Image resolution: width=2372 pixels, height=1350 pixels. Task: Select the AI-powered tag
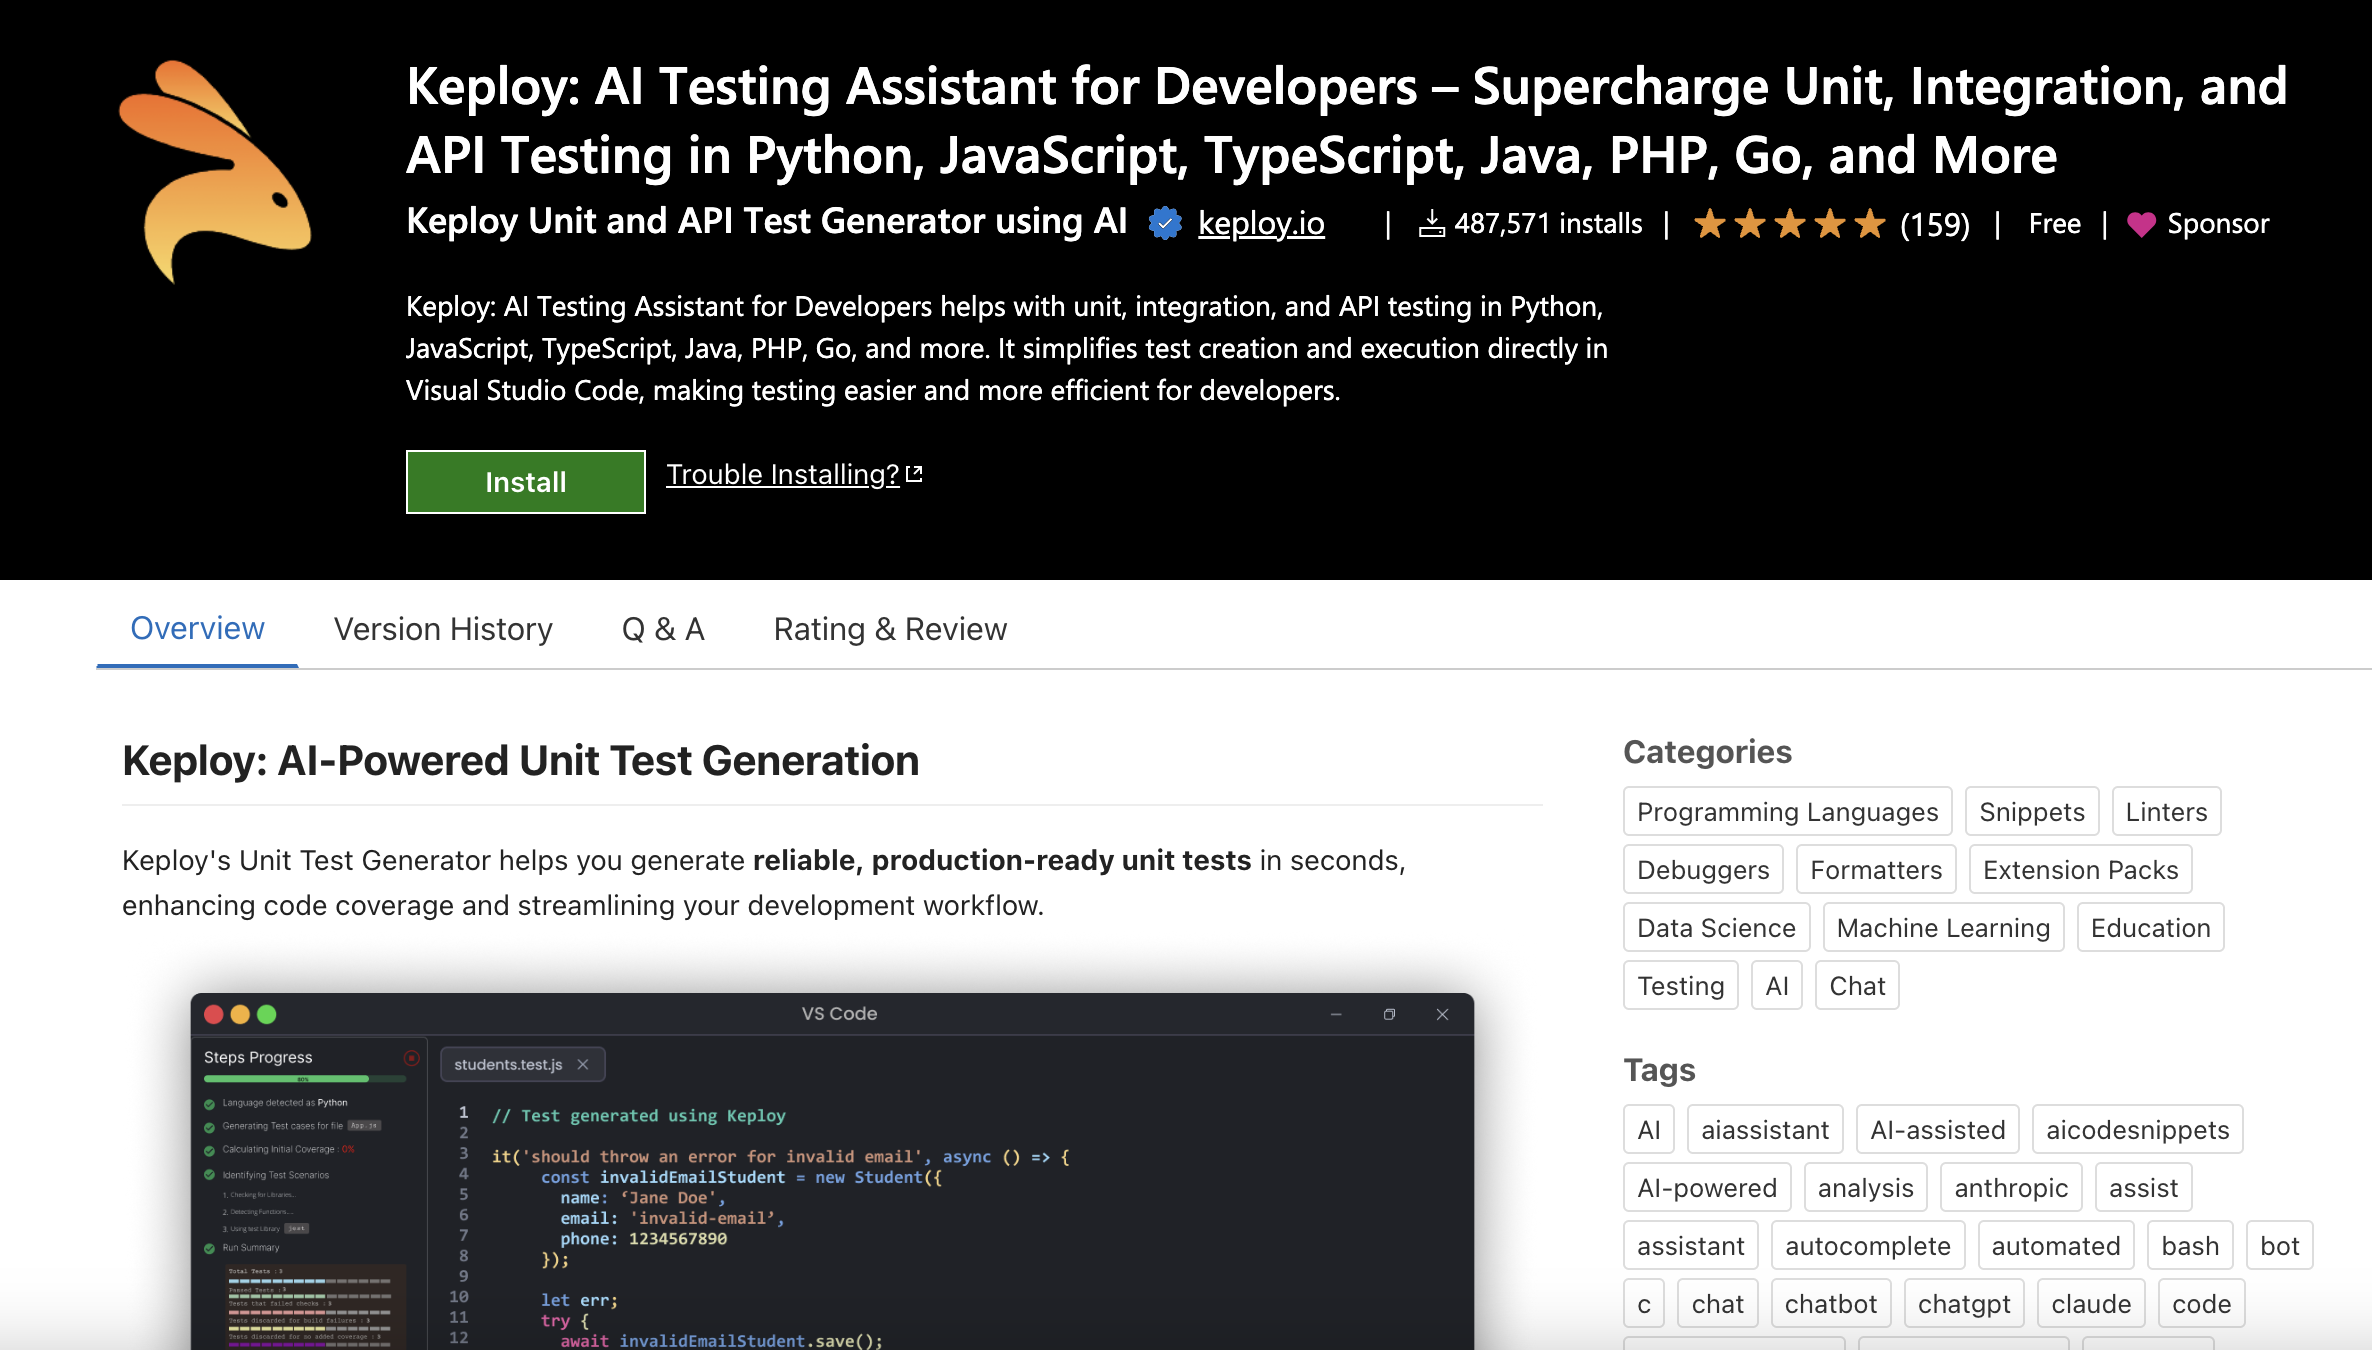click(x=1707, y=1188)
